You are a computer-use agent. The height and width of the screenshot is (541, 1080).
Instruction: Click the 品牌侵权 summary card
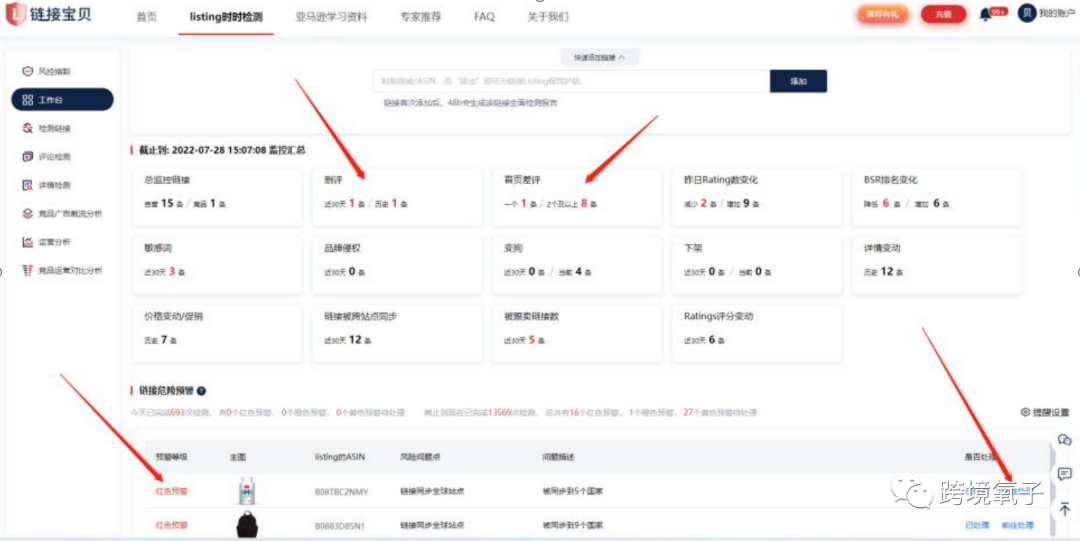[x=397, y=265]
